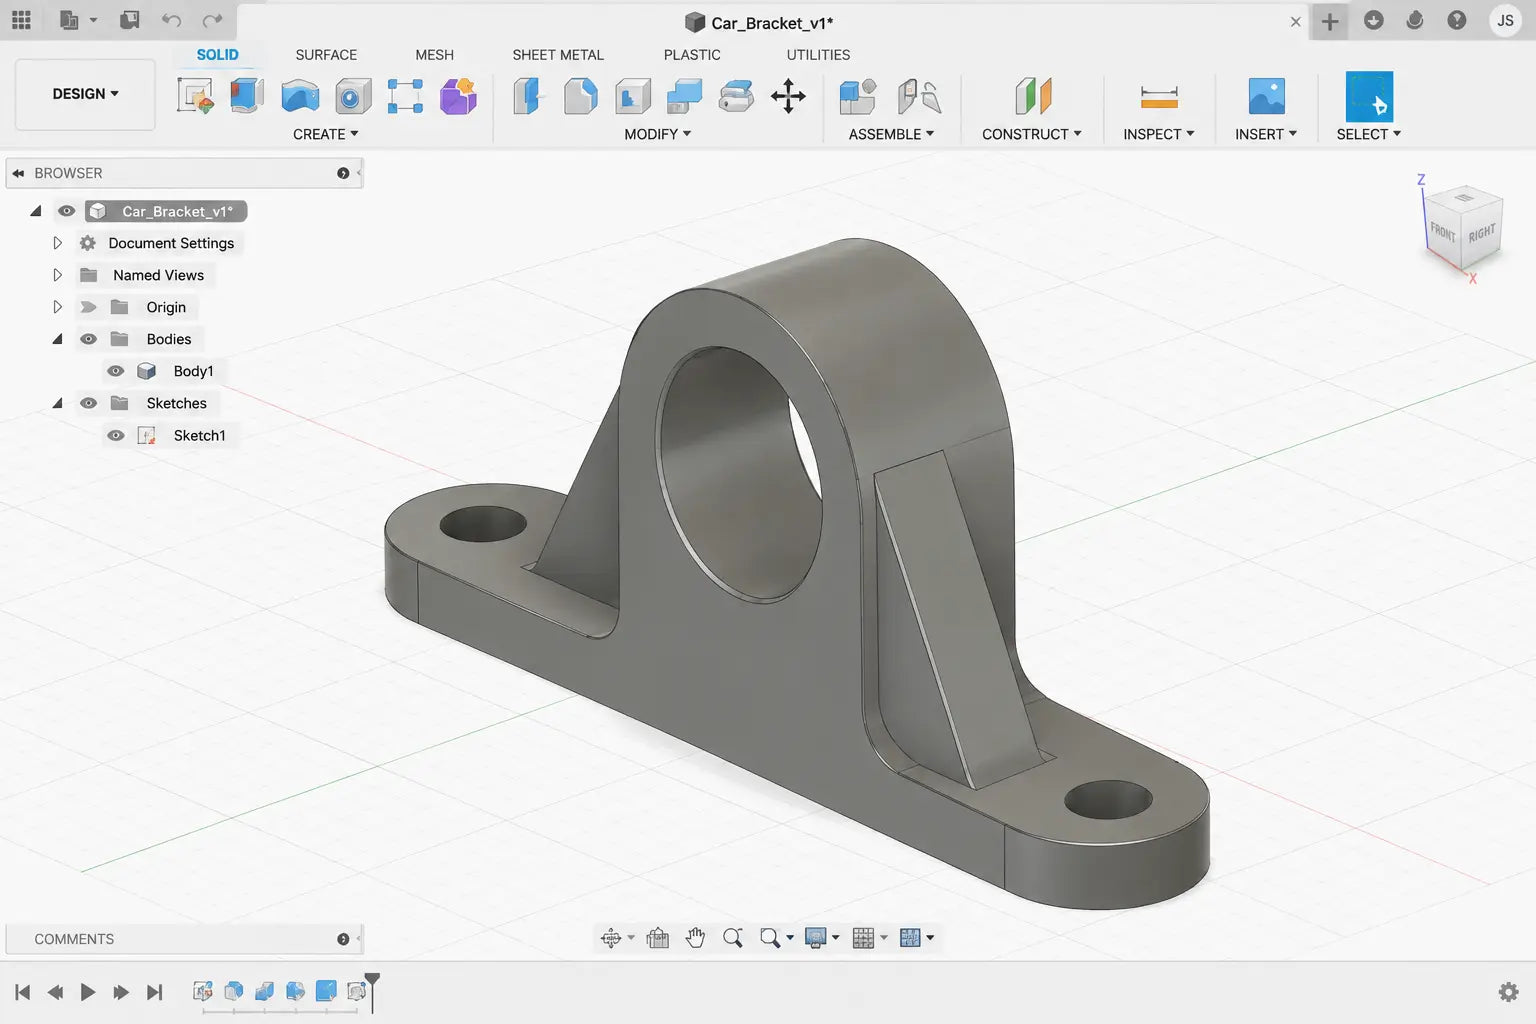Select the Press Pull tool

pyautogui.click(x=528, y=96)
